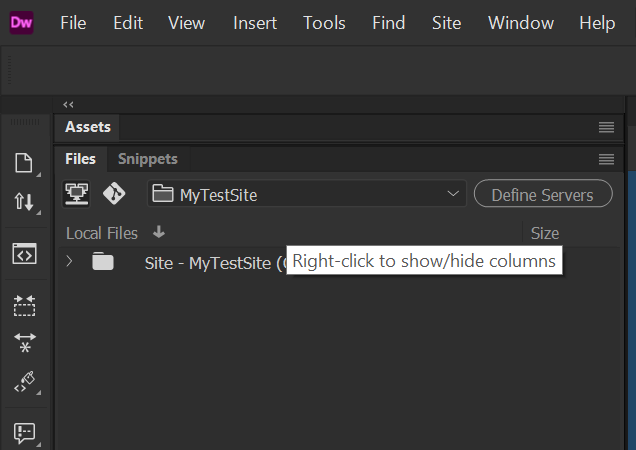636x450 pixels.
Task: Click the Apply Comment icon
Action: pyautogui.click(x=25, y=432)
